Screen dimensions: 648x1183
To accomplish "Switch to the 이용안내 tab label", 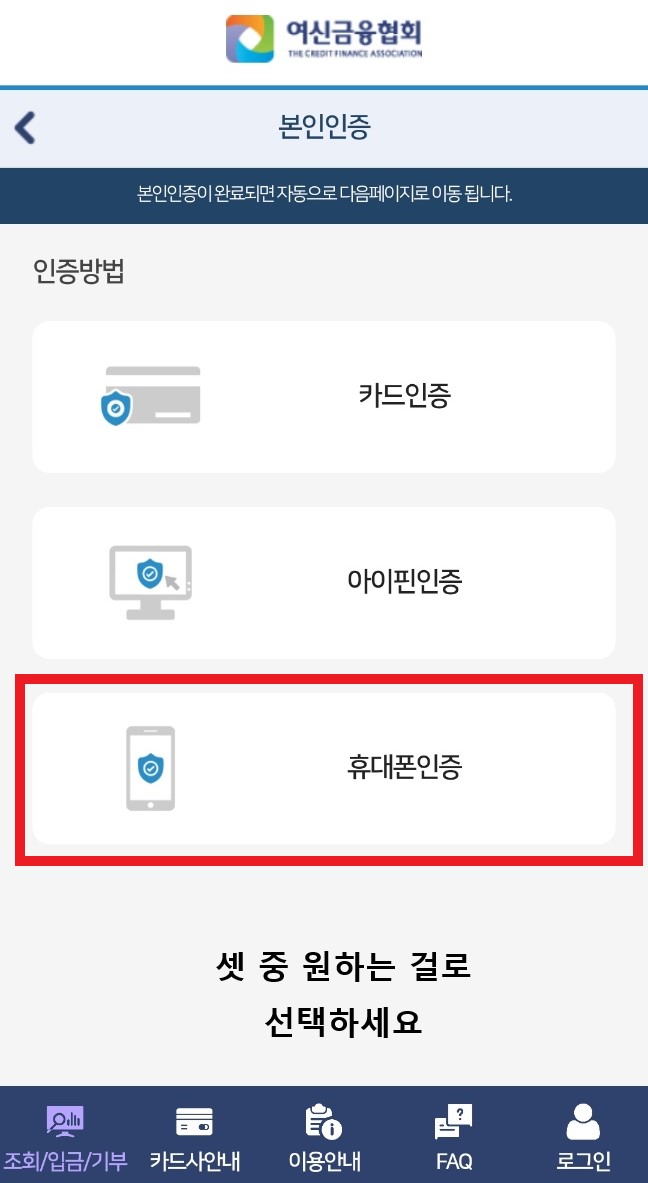I will point(324,1160).
